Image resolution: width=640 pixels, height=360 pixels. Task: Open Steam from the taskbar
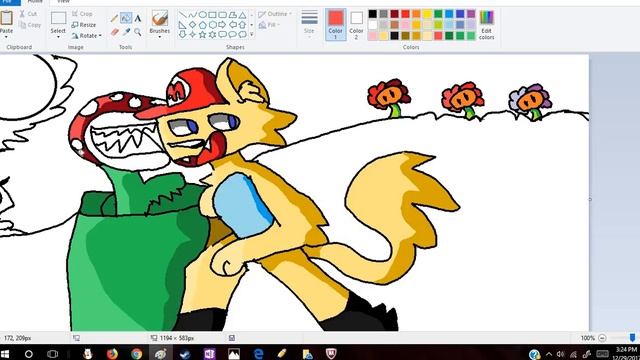pos(185,353)
